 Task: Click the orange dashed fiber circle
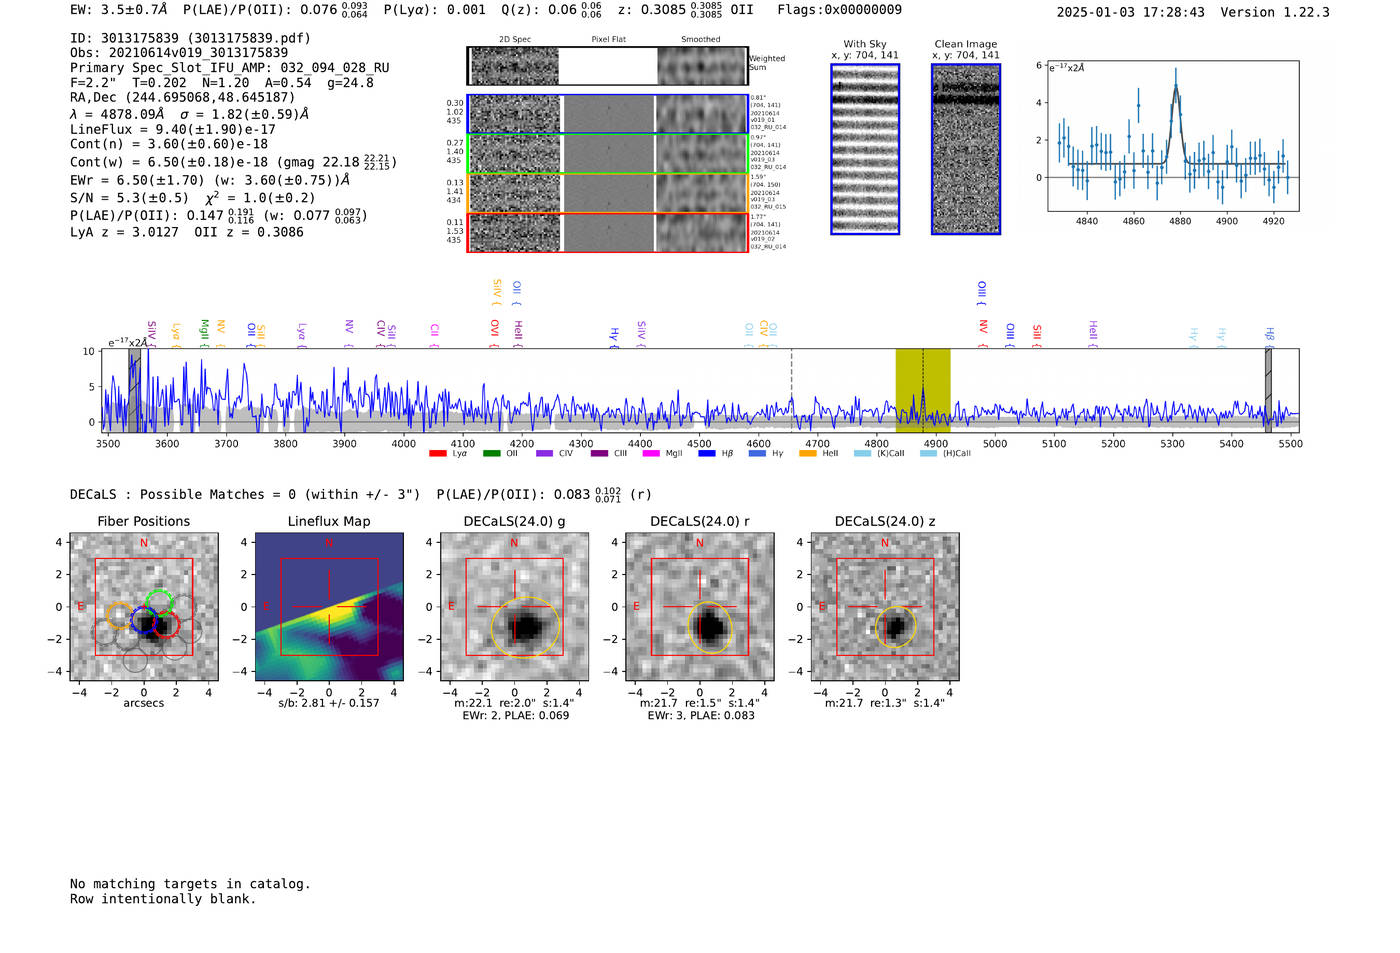coord(119,616)
